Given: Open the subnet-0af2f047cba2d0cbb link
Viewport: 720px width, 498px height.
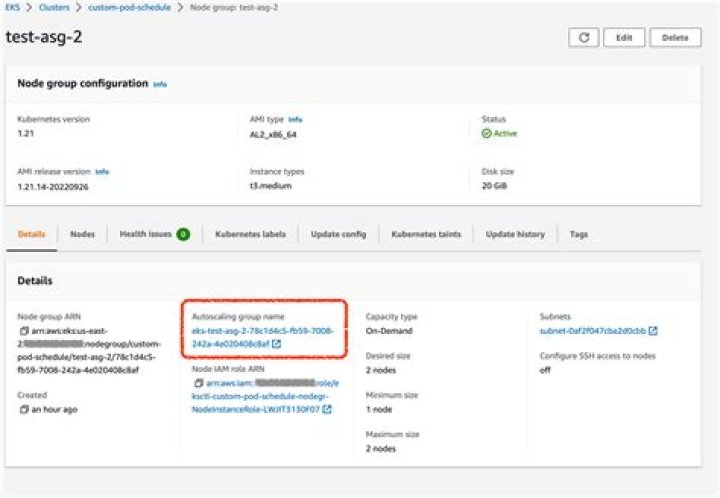Looking at the screenshot, I should click(x=593, y=330).
